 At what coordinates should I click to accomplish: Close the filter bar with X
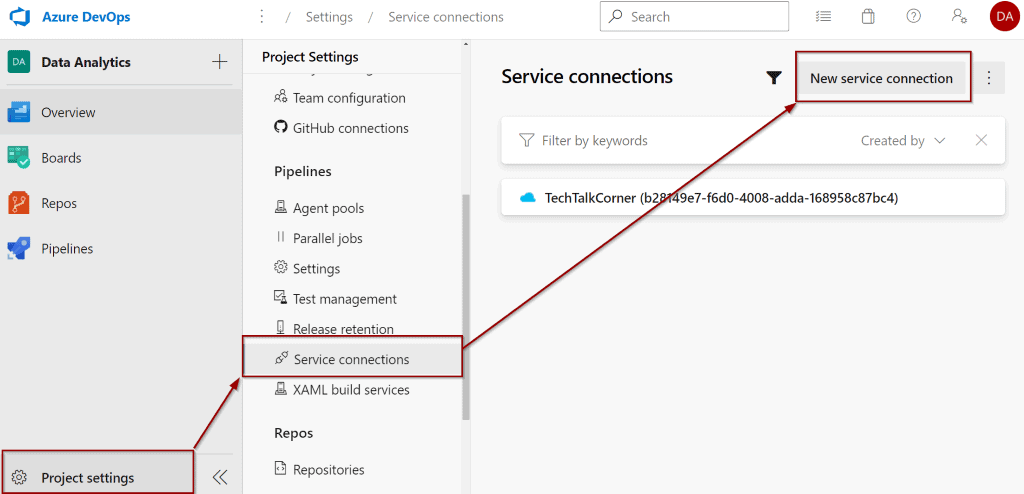coord(981,140)
